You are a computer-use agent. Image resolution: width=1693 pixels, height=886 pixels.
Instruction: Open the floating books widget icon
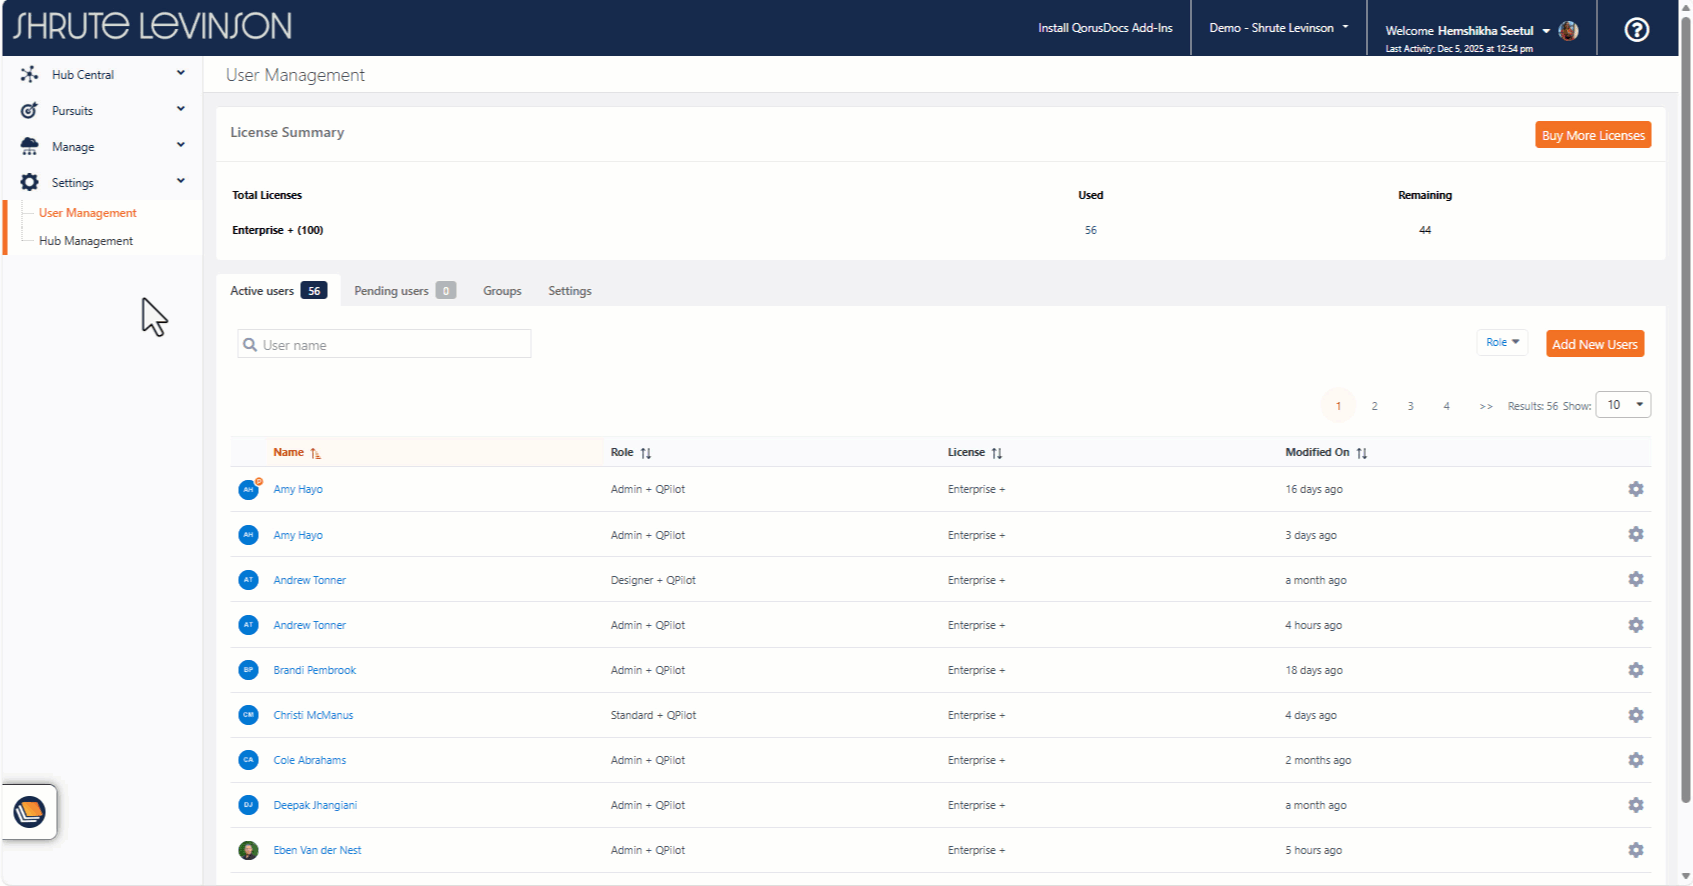click(x=30, y=811)
